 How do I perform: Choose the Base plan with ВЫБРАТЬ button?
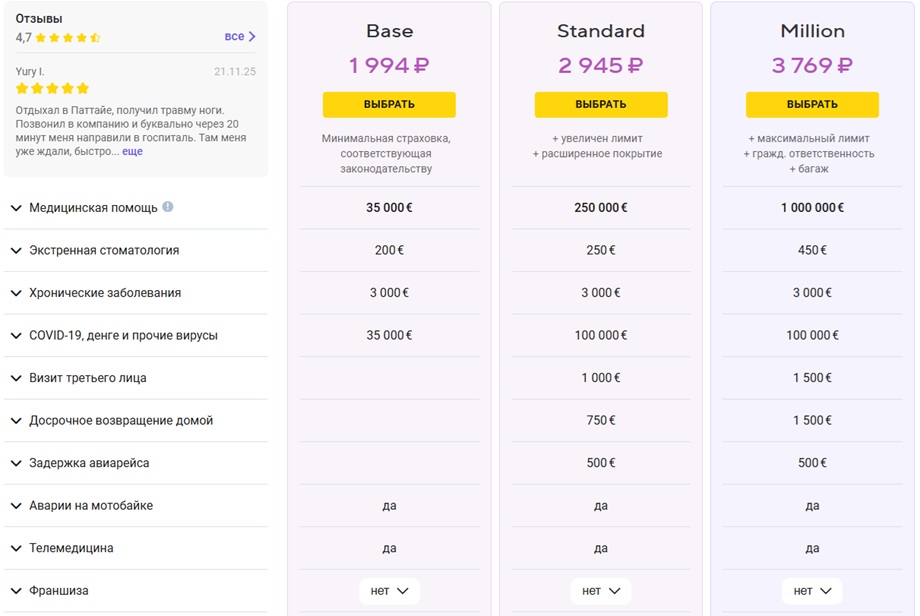click(x=389, y=104)
